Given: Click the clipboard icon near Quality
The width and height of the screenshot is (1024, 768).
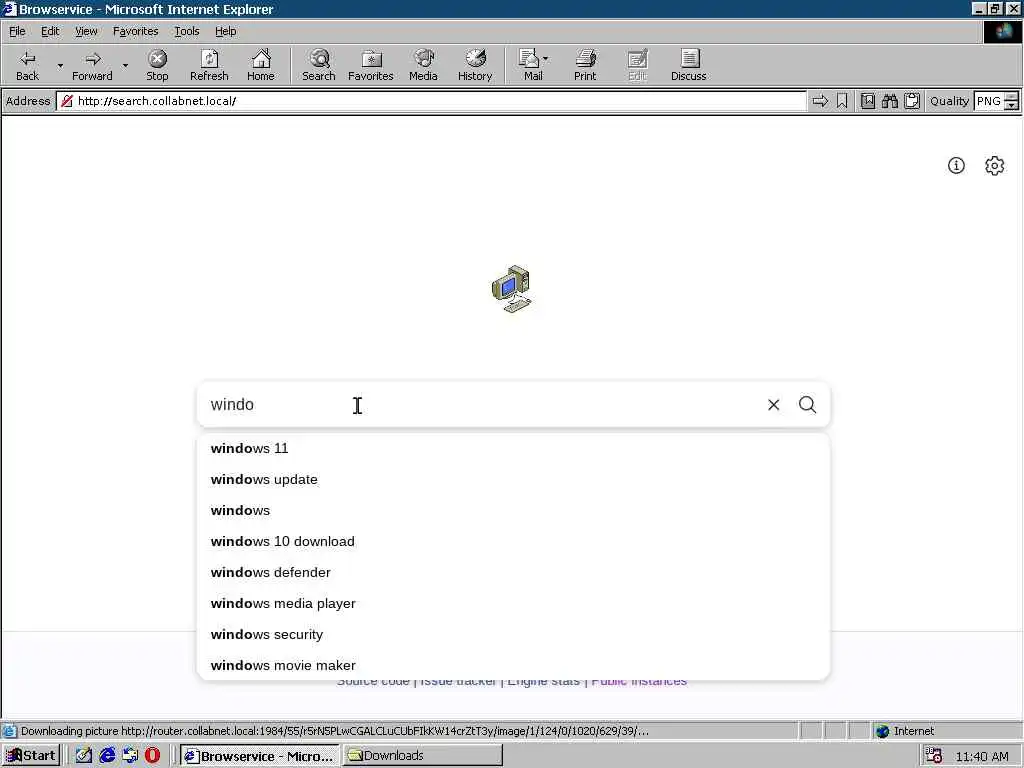Looking at the screenshot, I should pos(912,101).
